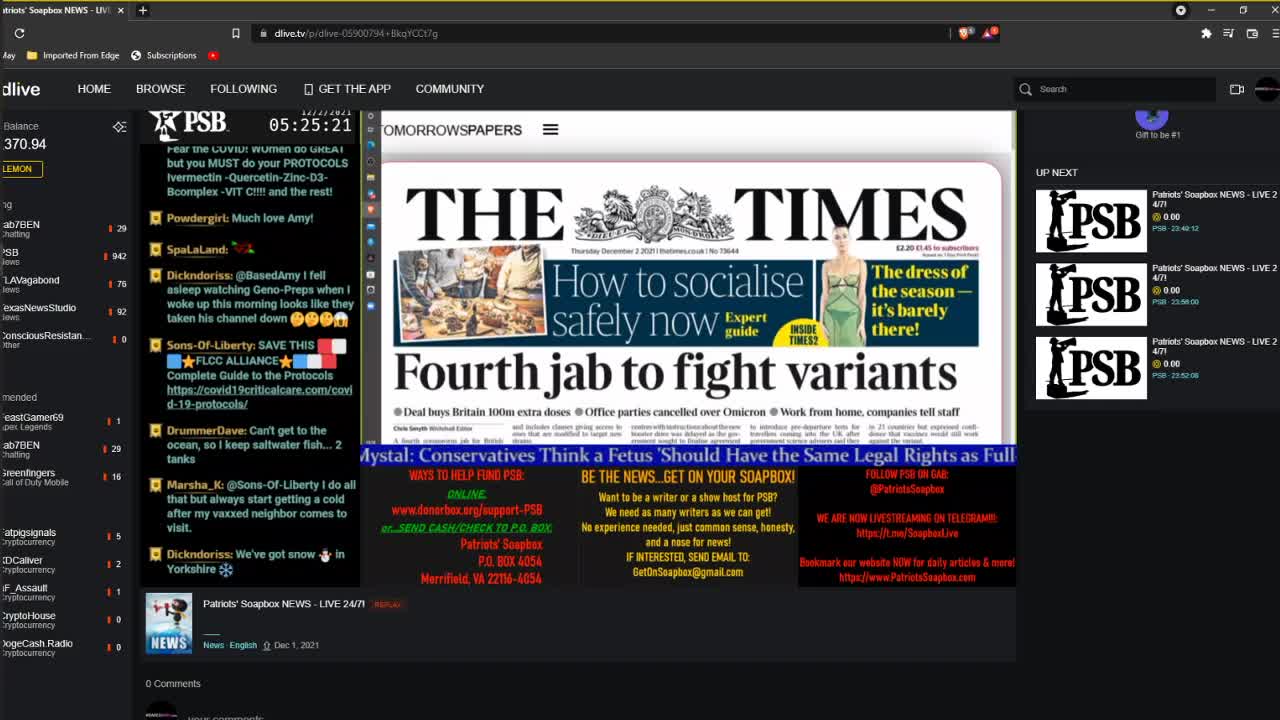The height and width of the screenshot is (720, 1280).
Task: Click the Times front page in video
Action: [690, 303]
